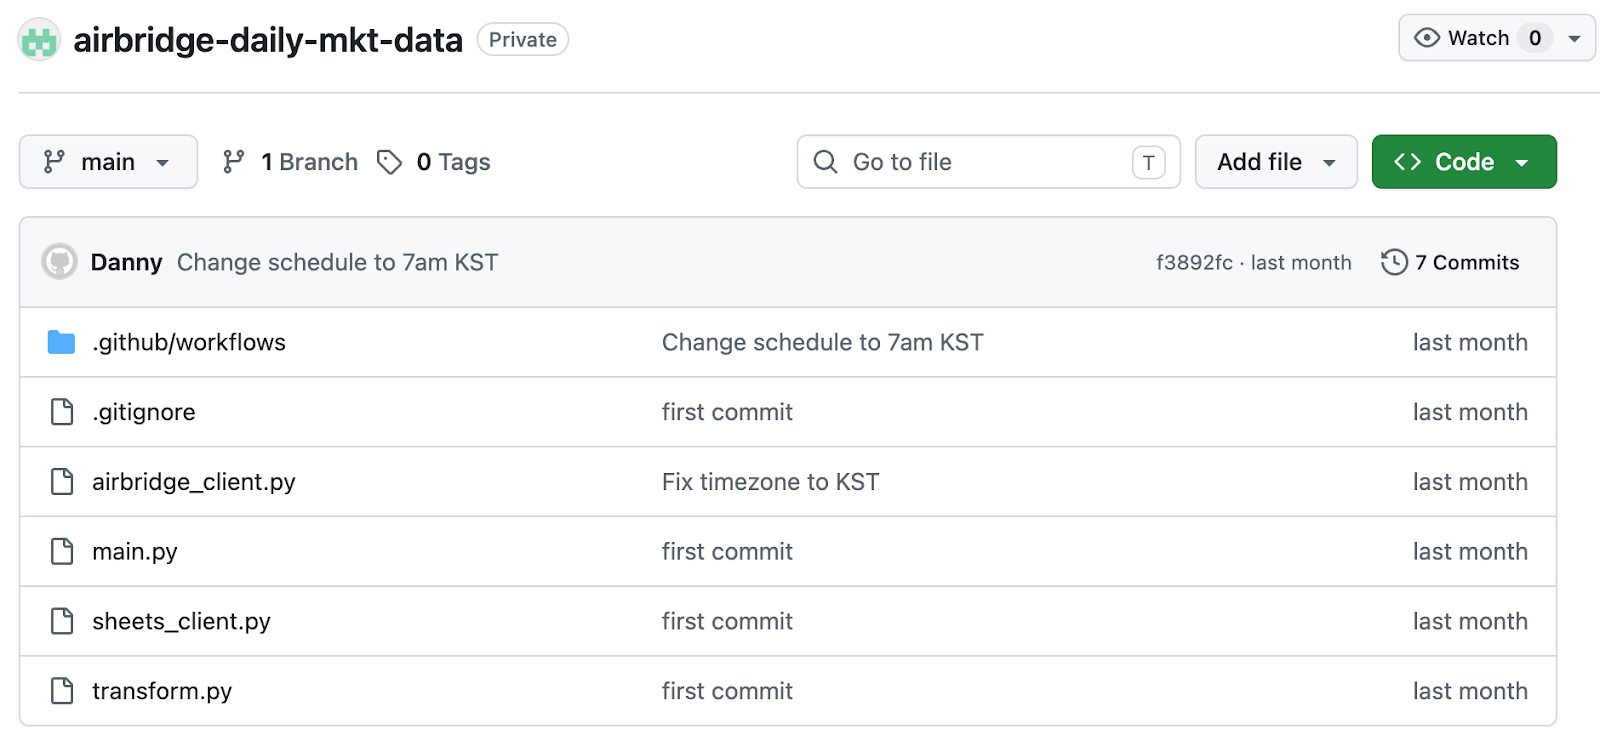Click the Private visibility badge
The image size is (1600, 735).
point(523,40)
